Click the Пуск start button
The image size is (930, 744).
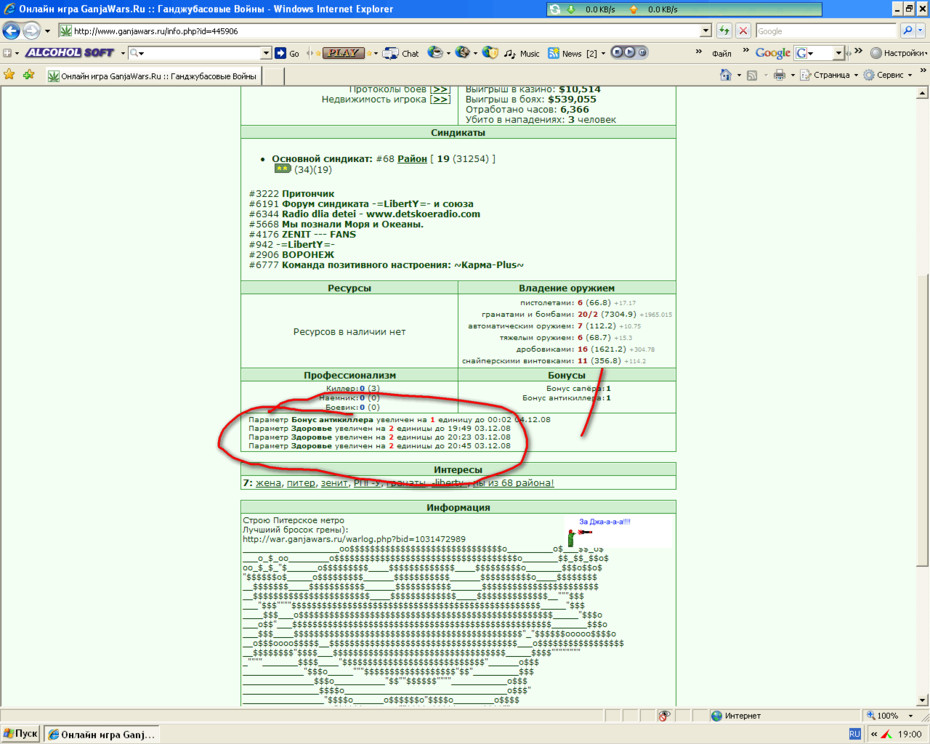point(21,734)
